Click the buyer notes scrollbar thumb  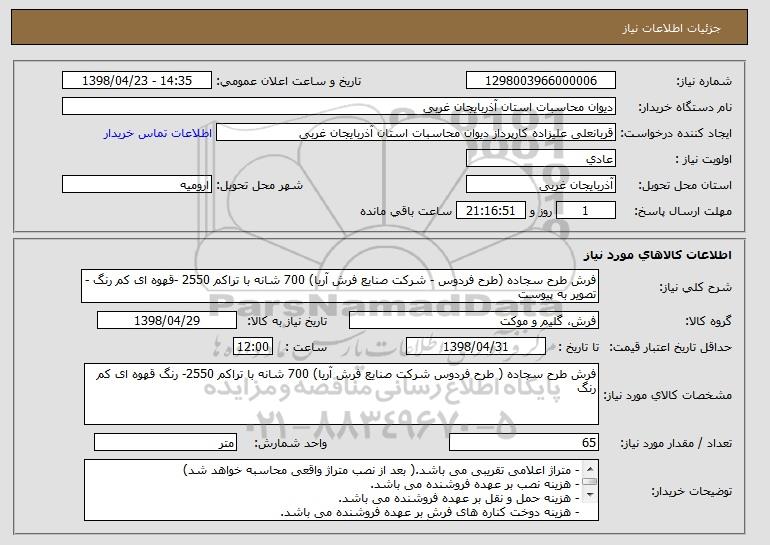coord(590,481)
